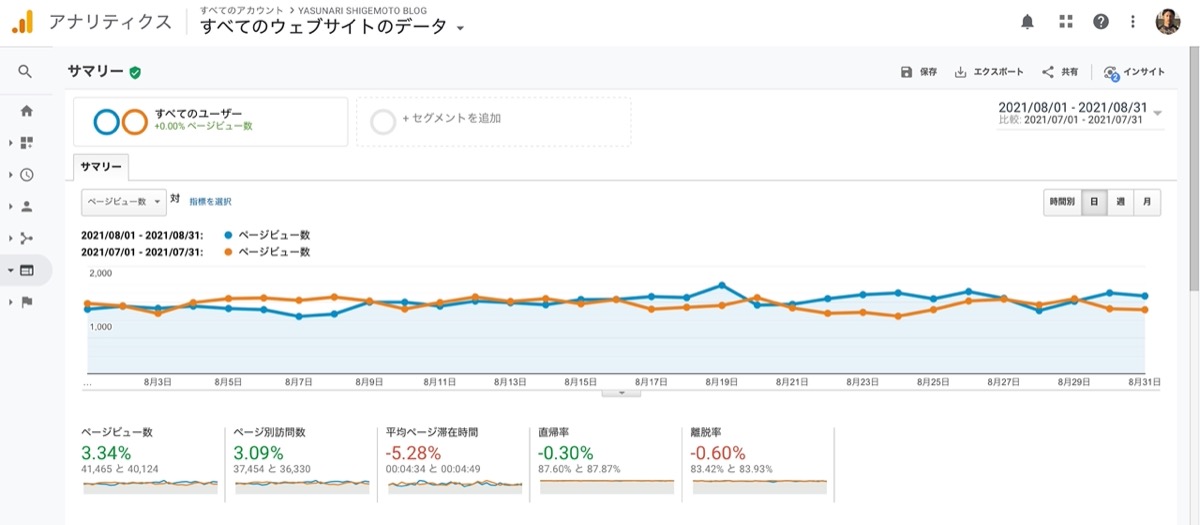Open the view selector dropdown arrow

[460, 28]
